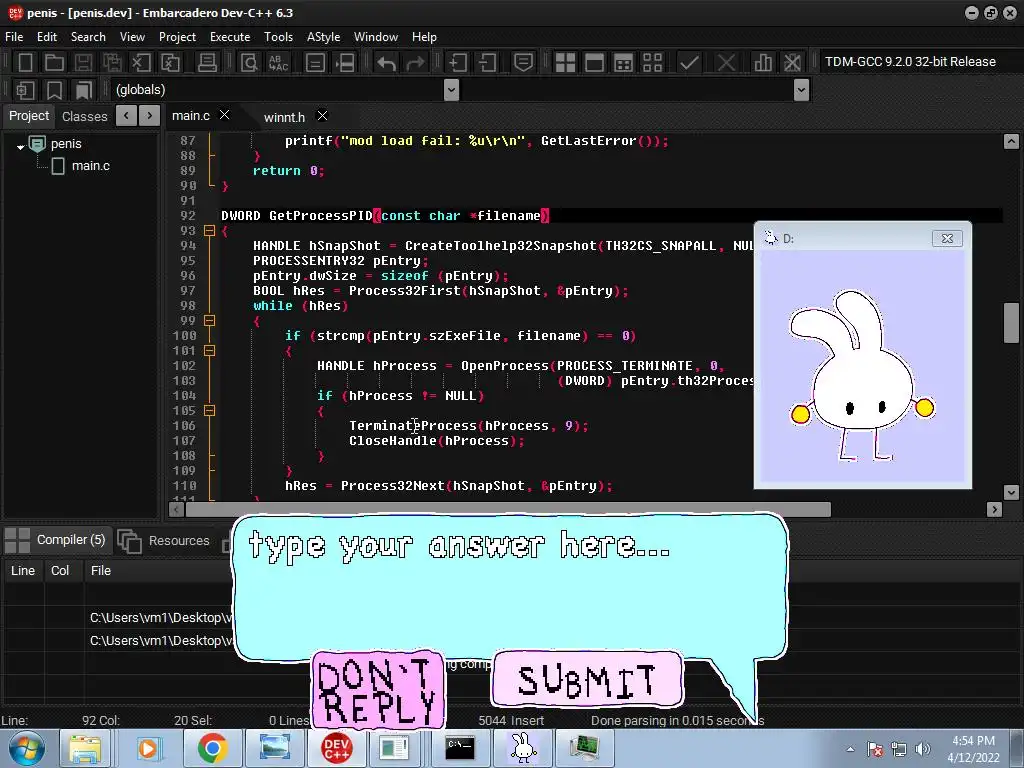Click the DON'T REPLY button
The image size is (1024, 768).
tap(378, 690)
